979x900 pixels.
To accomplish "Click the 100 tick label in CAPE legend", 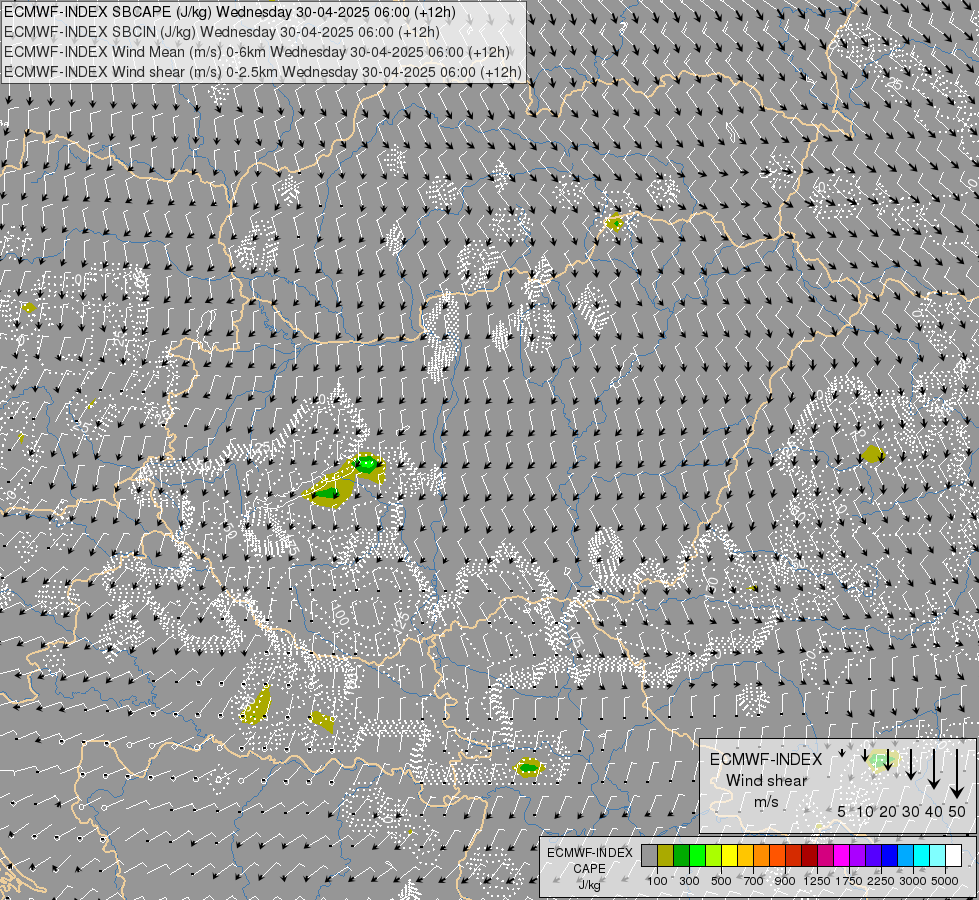I will [x=657, y=881].
